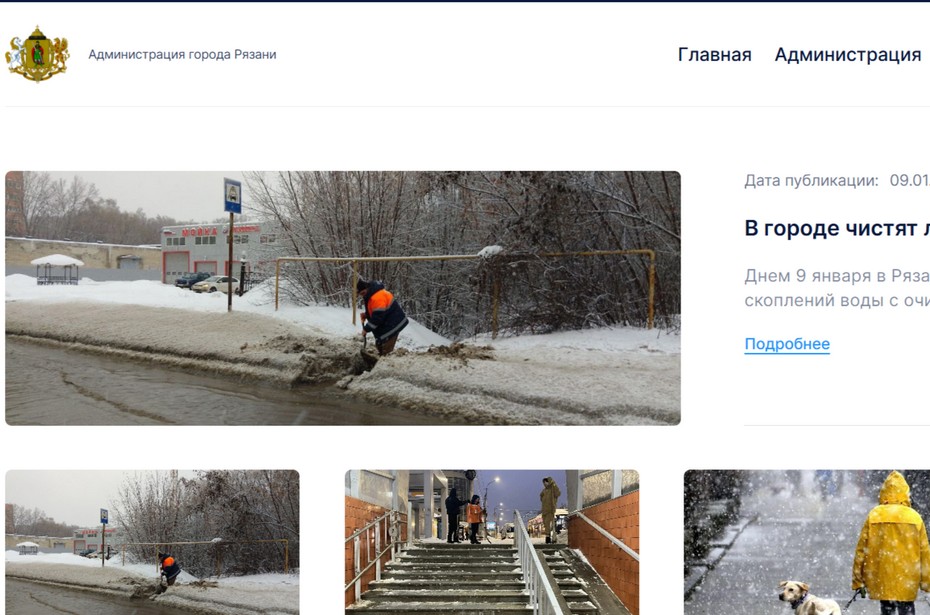Click the Дата публикации date text
The width and height of the screenshot is (930, 615).
(x=837, y=181)
